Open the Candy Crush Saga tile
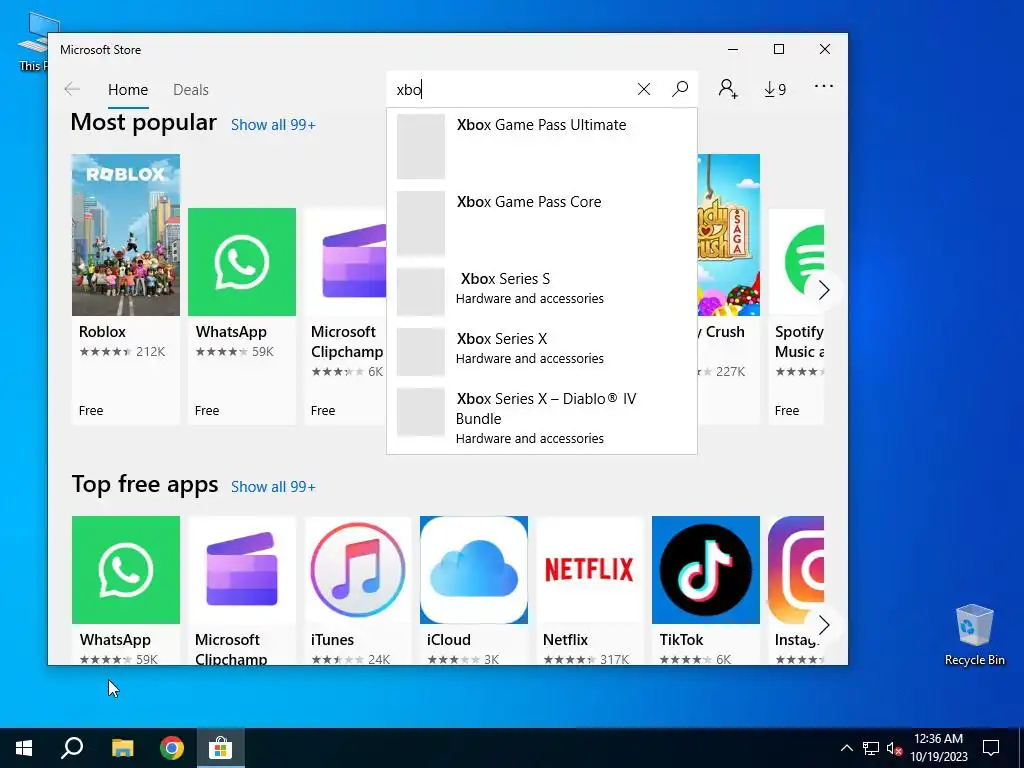 click(x=729, y=289)
